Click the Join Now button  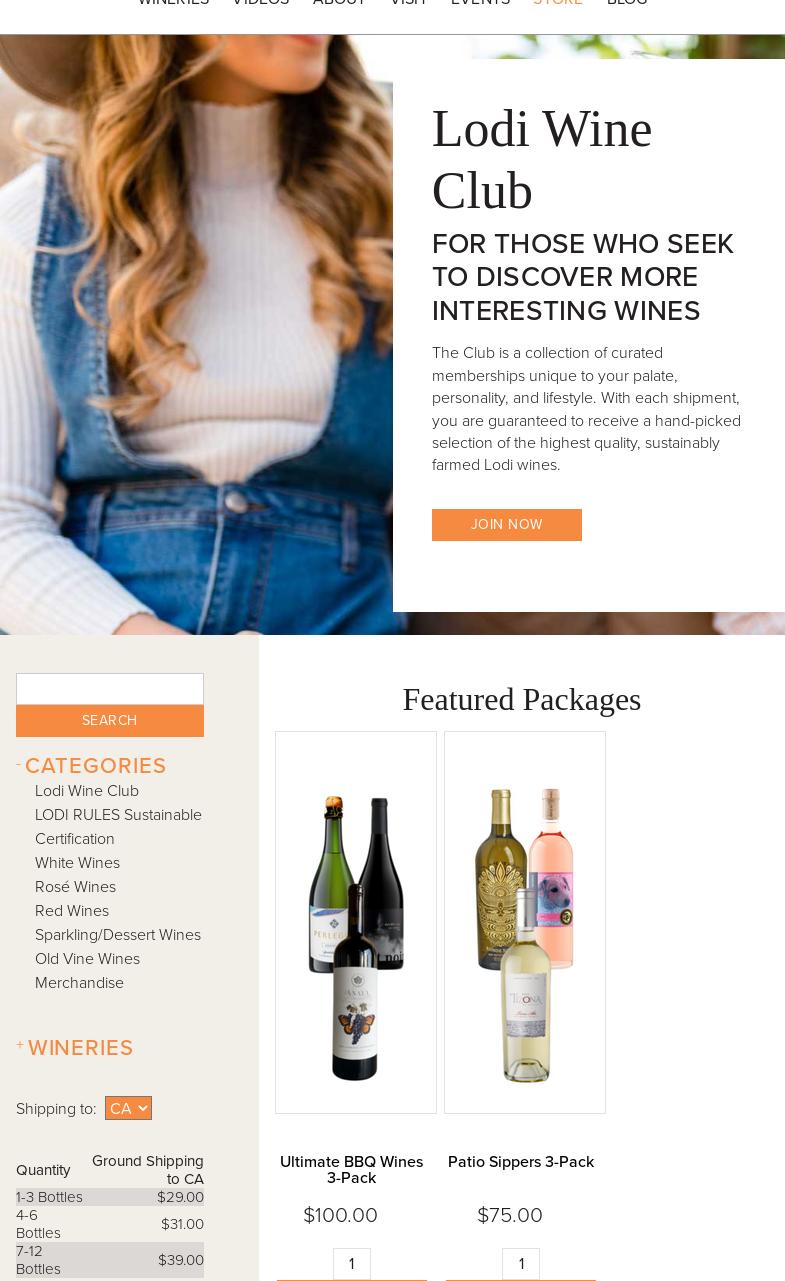click(507, 525)
